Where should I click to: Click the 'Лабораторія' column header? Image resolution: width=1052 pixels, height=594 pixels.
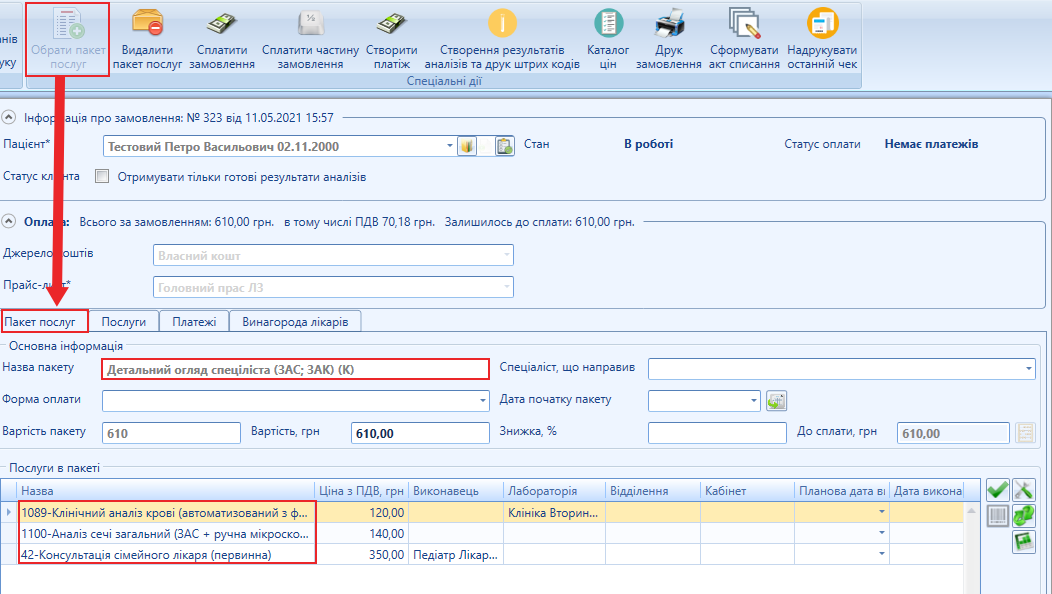pyautogui.click(x=554, y=491)
